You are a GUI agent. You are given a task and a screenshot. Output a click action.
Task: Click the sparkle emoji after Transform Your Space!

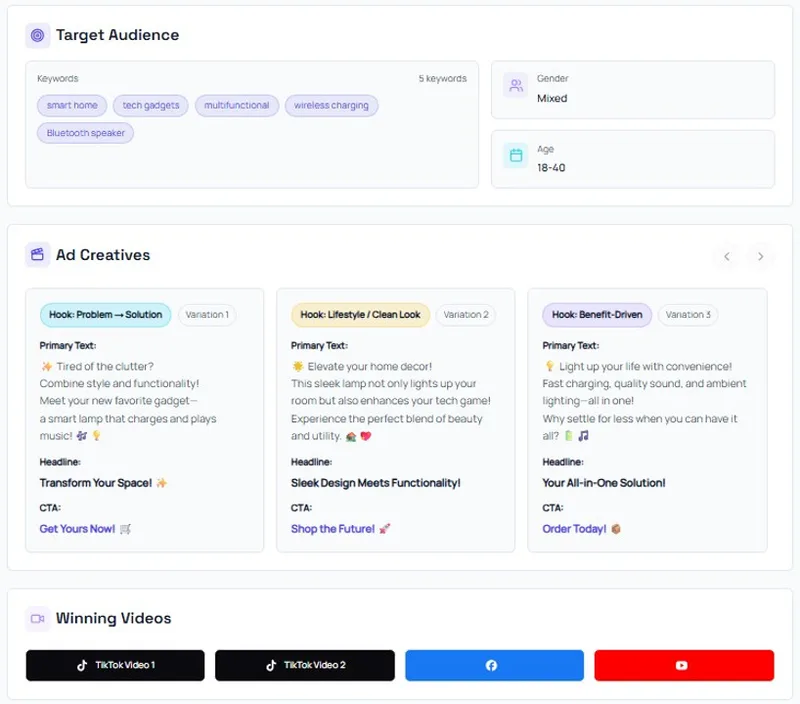coord(162,483)
